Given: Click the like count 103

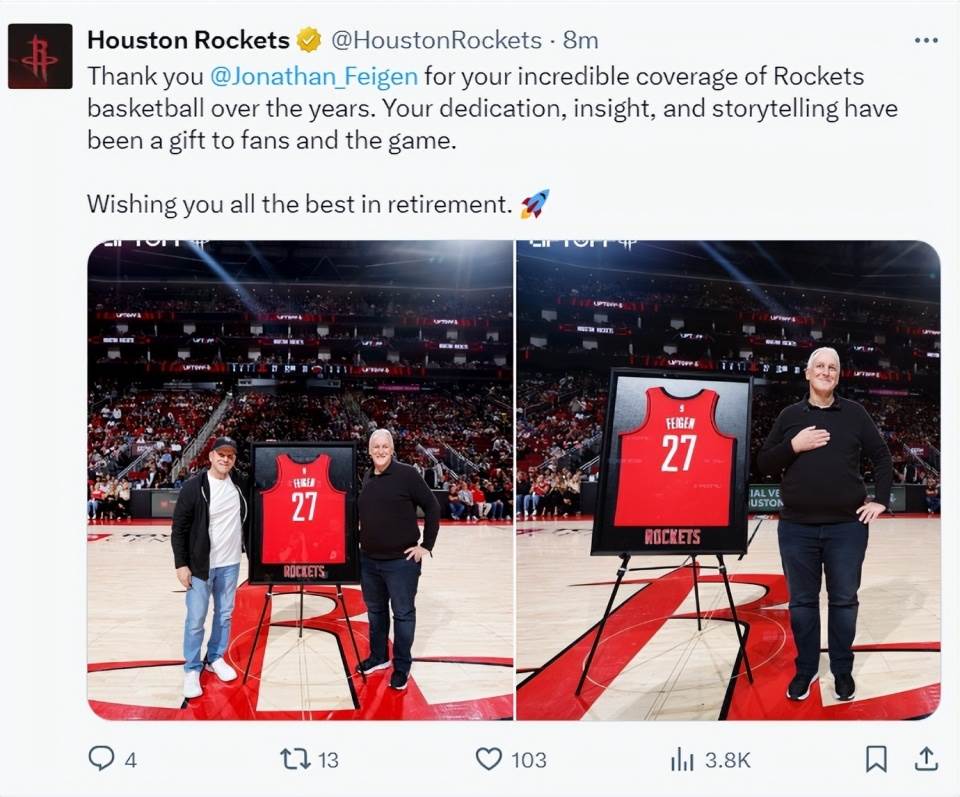Looking at the screenshot, I should pos(528,760).
